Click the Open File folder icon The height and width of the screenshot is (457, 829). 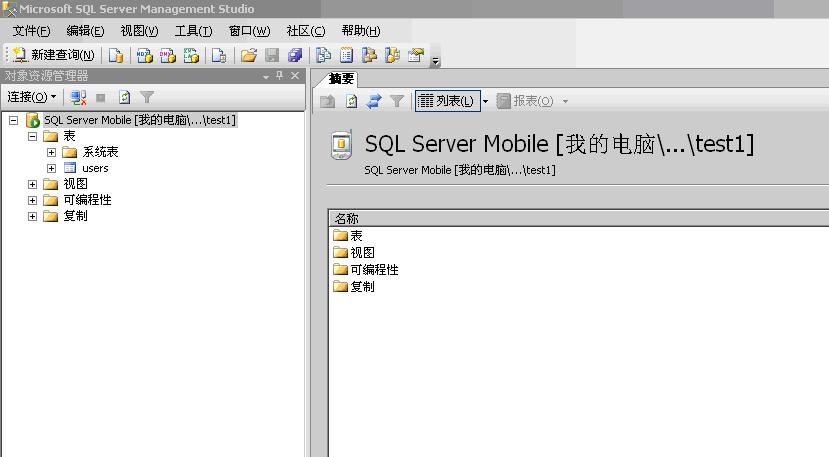(248, 55)
